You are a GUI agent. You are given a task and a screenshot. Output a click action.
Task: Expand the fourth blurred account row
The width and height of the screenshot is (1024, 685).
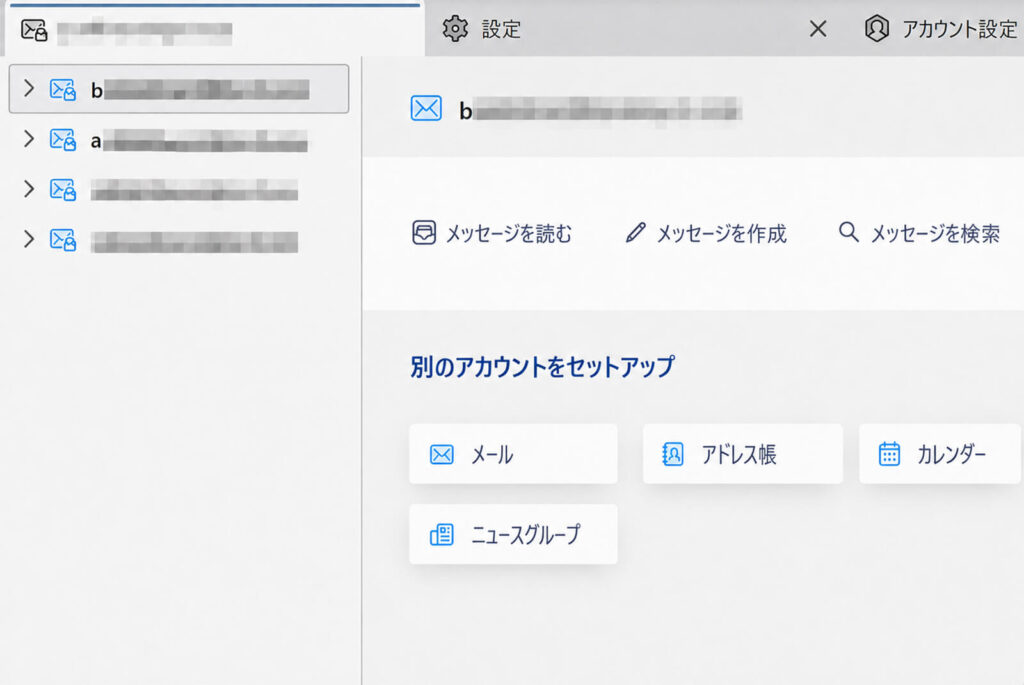29,239
